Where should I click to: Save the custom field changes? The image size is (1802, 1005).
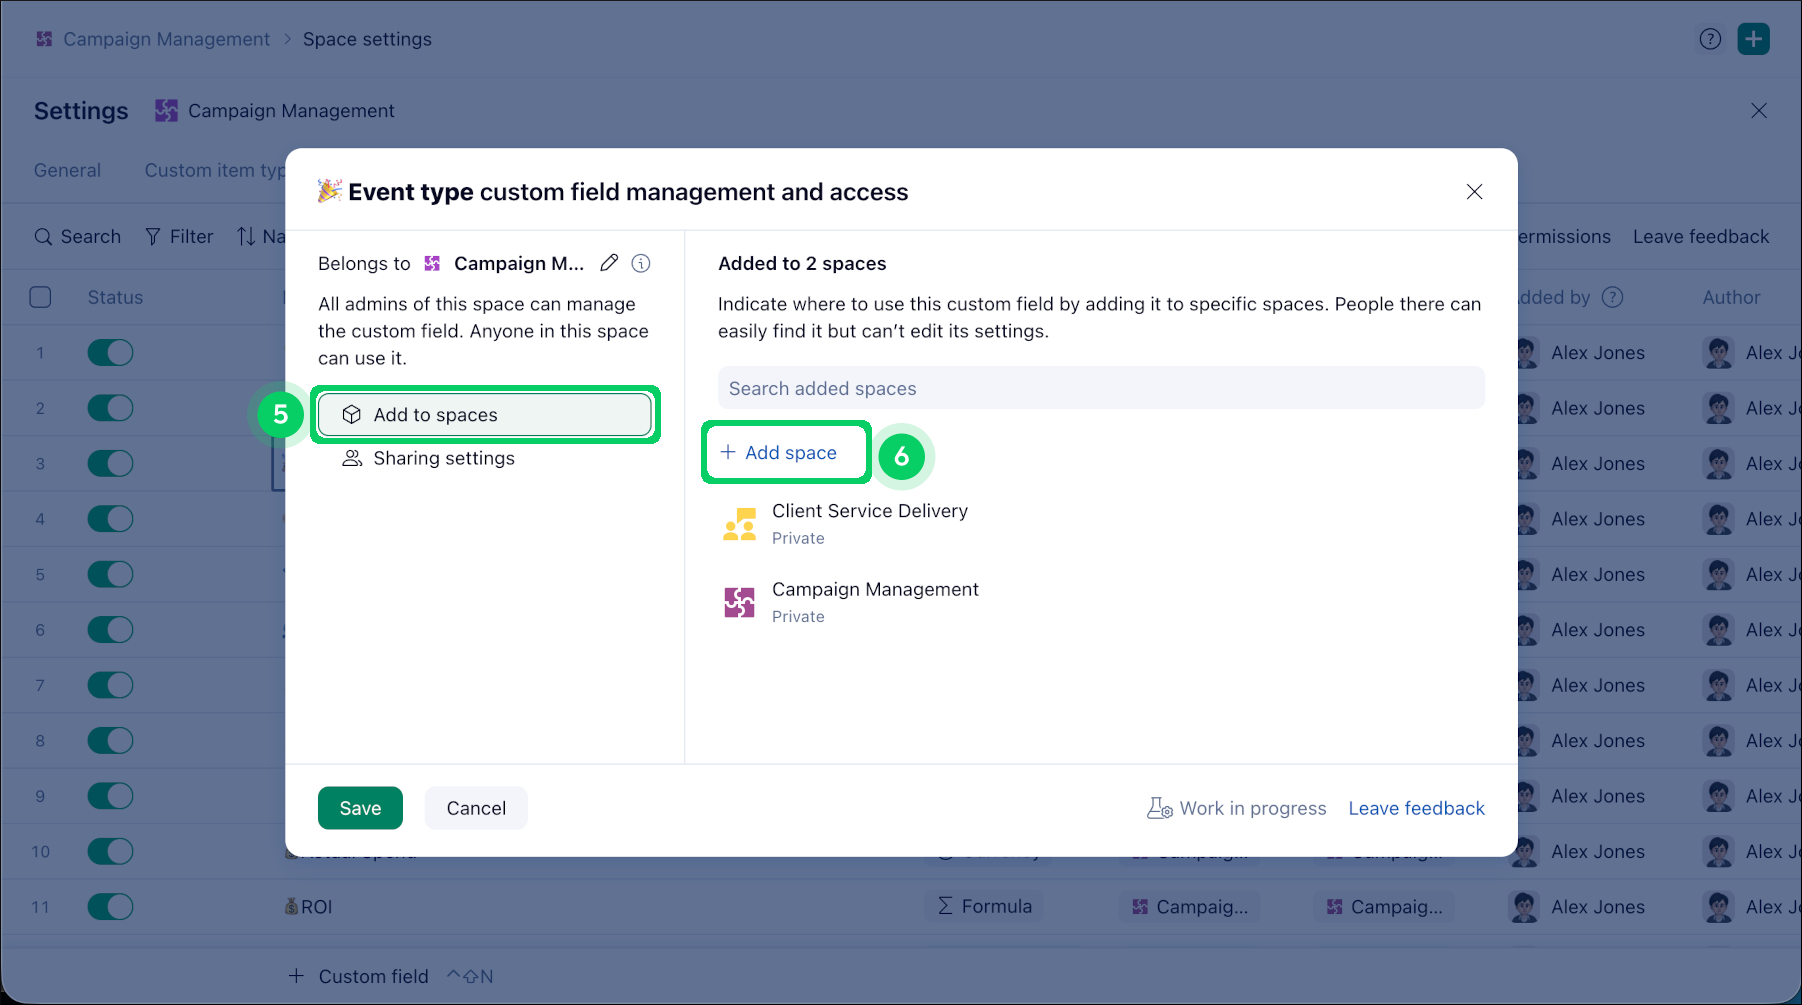click(x=360, y=808)
